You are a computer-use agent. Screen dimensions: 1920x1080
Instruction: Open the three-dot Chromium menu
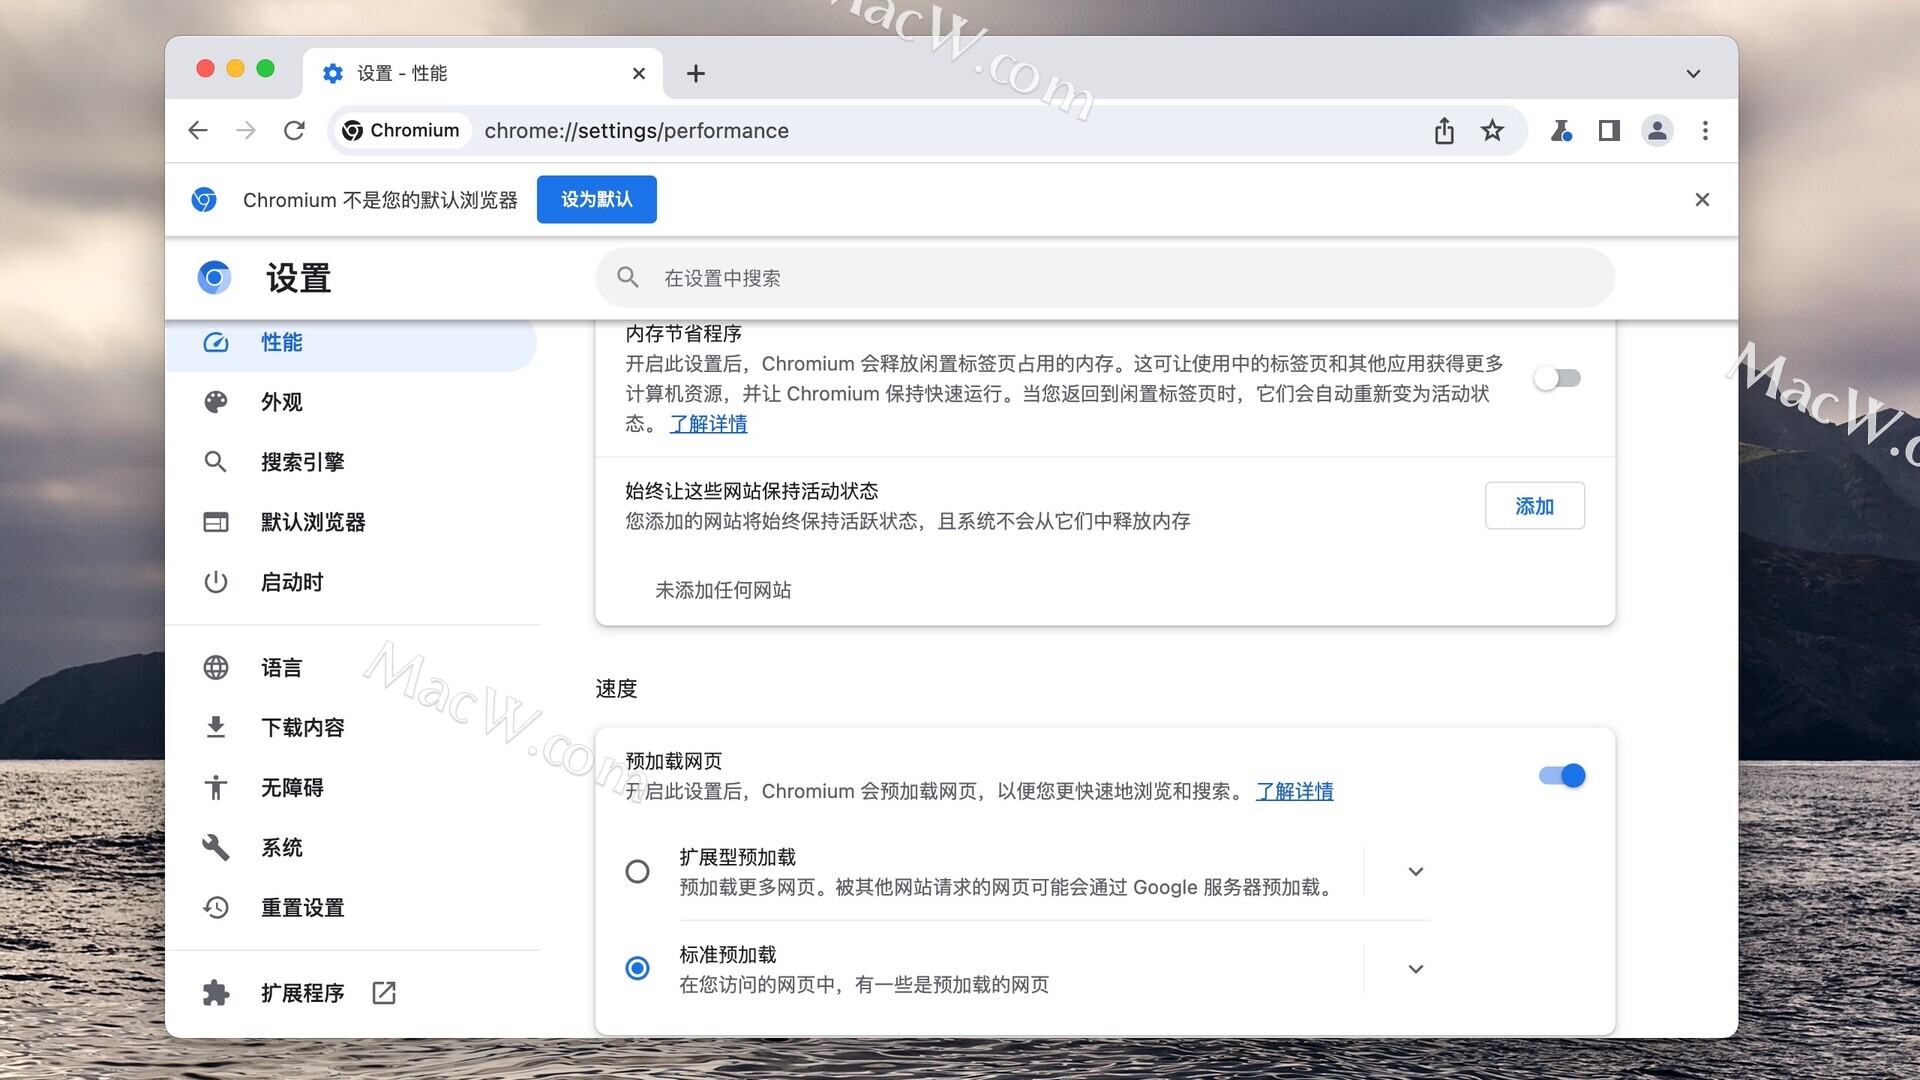pos(1705,130)
